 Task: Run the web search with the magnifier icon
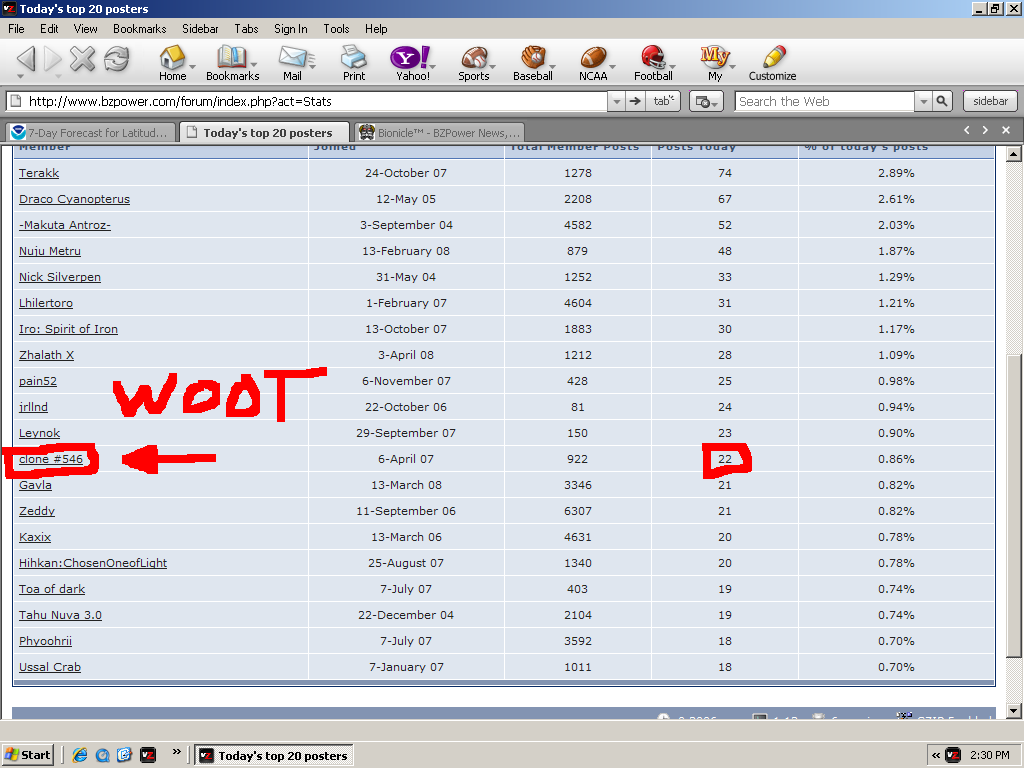[940, 100]
